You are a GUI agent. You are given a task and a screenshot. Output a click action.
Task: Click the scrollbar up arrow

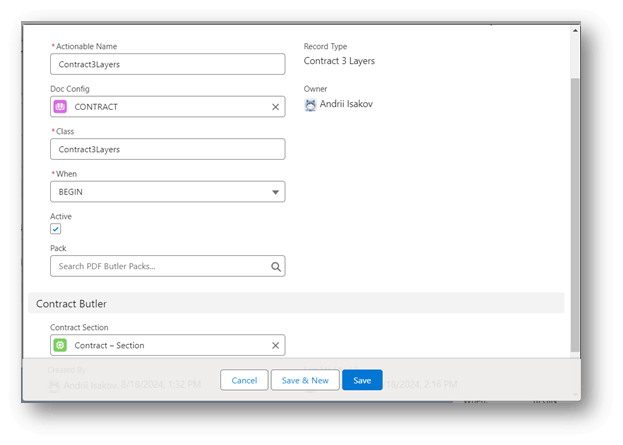(x=575, y=31)
